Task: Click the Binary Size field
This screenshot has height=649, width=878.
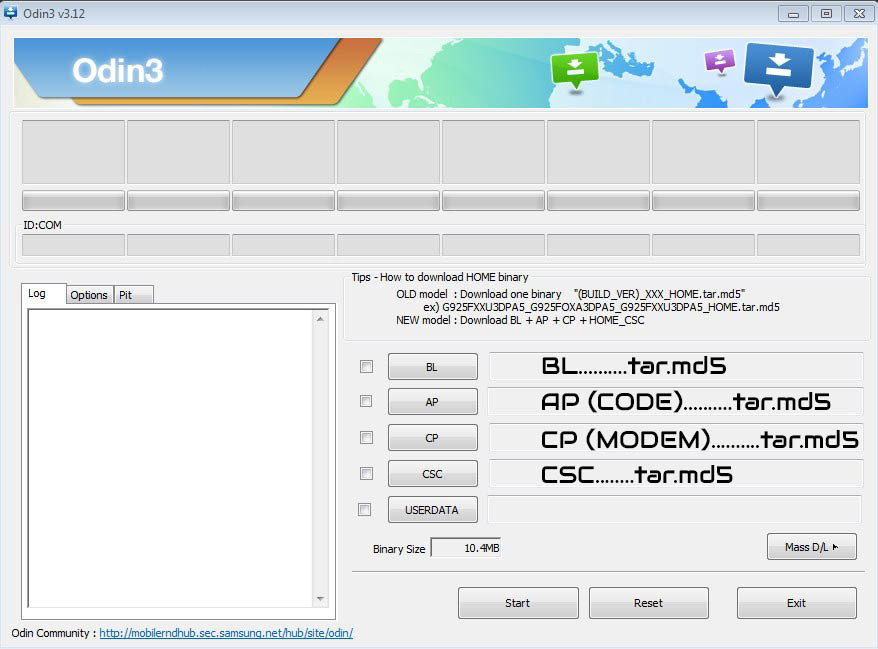Action: click(466, 548)
